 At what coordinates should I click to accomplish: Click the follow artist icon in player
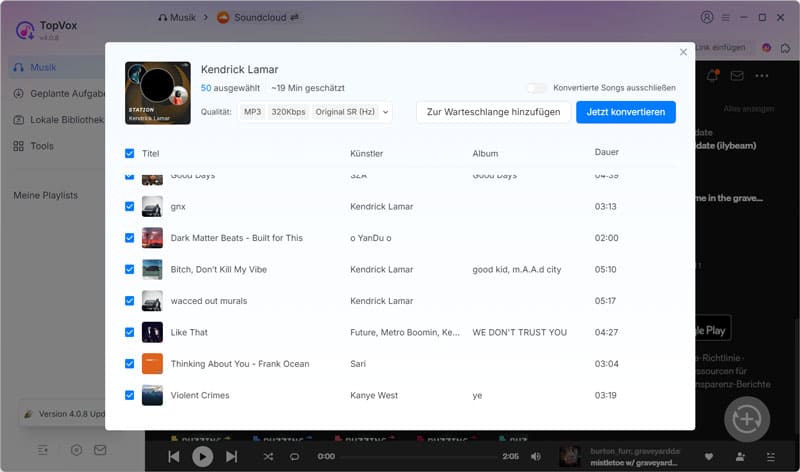tap(740, 457)
